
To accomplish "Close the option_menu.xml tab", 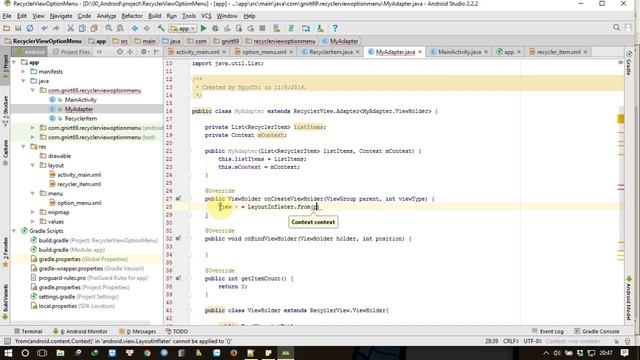I will (291, 52).
